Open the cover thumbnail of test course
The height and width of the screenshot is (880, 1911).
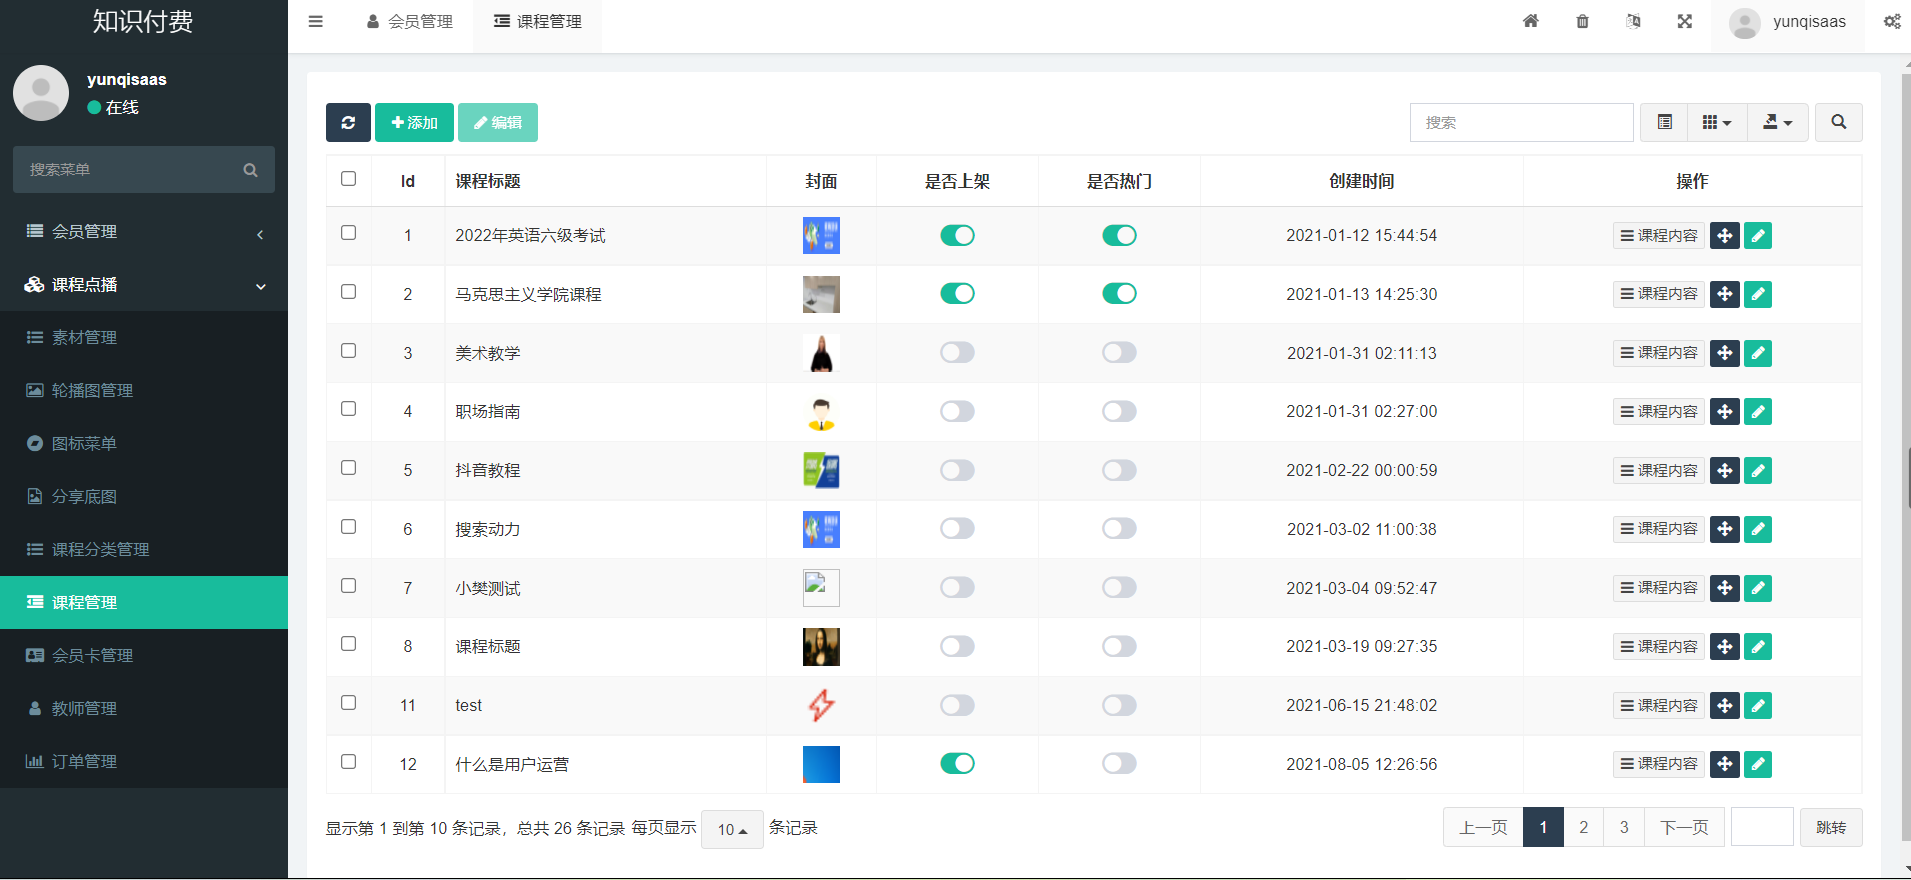point(821,705)
